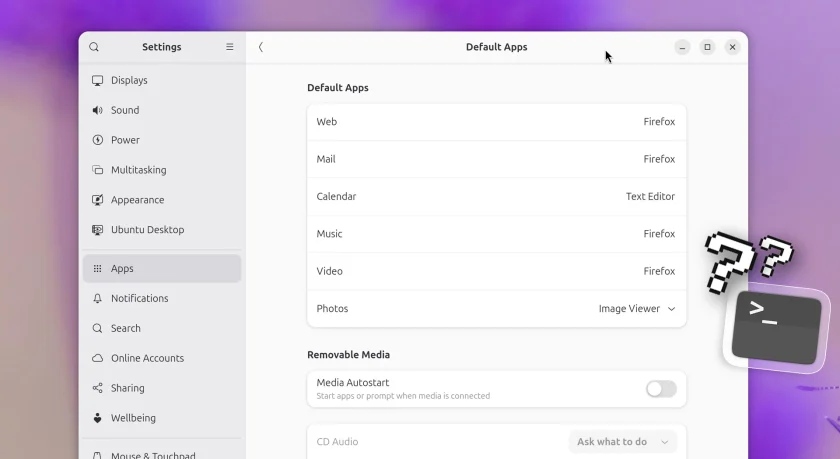Viewport: 840px width, 459px height.
Task: Click the Power lightning icon
Action: click(x=98, y=140)
